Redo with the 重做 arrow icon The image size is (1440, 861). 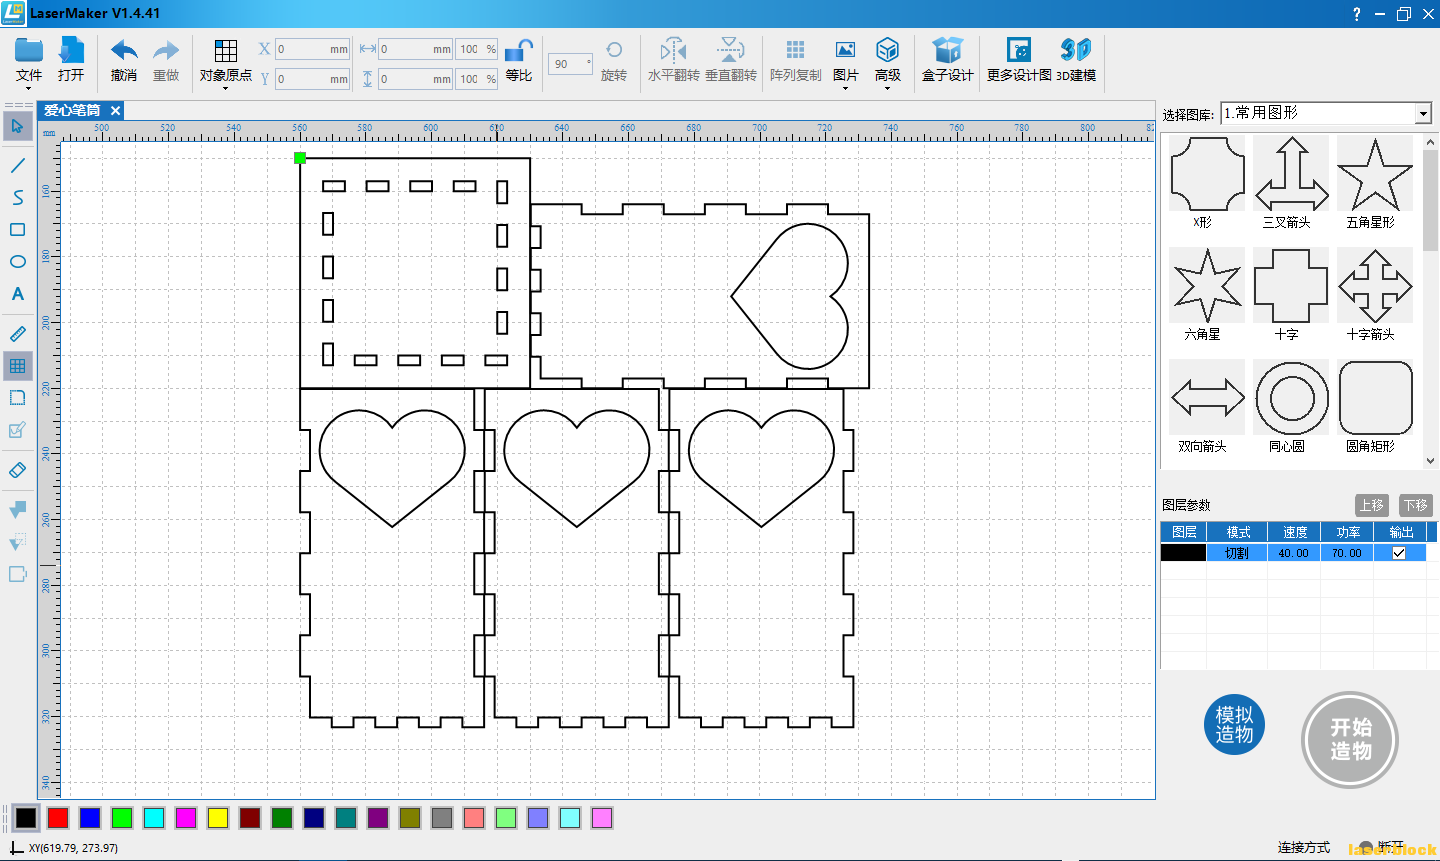pyautogui.click(x=166, y=50)
